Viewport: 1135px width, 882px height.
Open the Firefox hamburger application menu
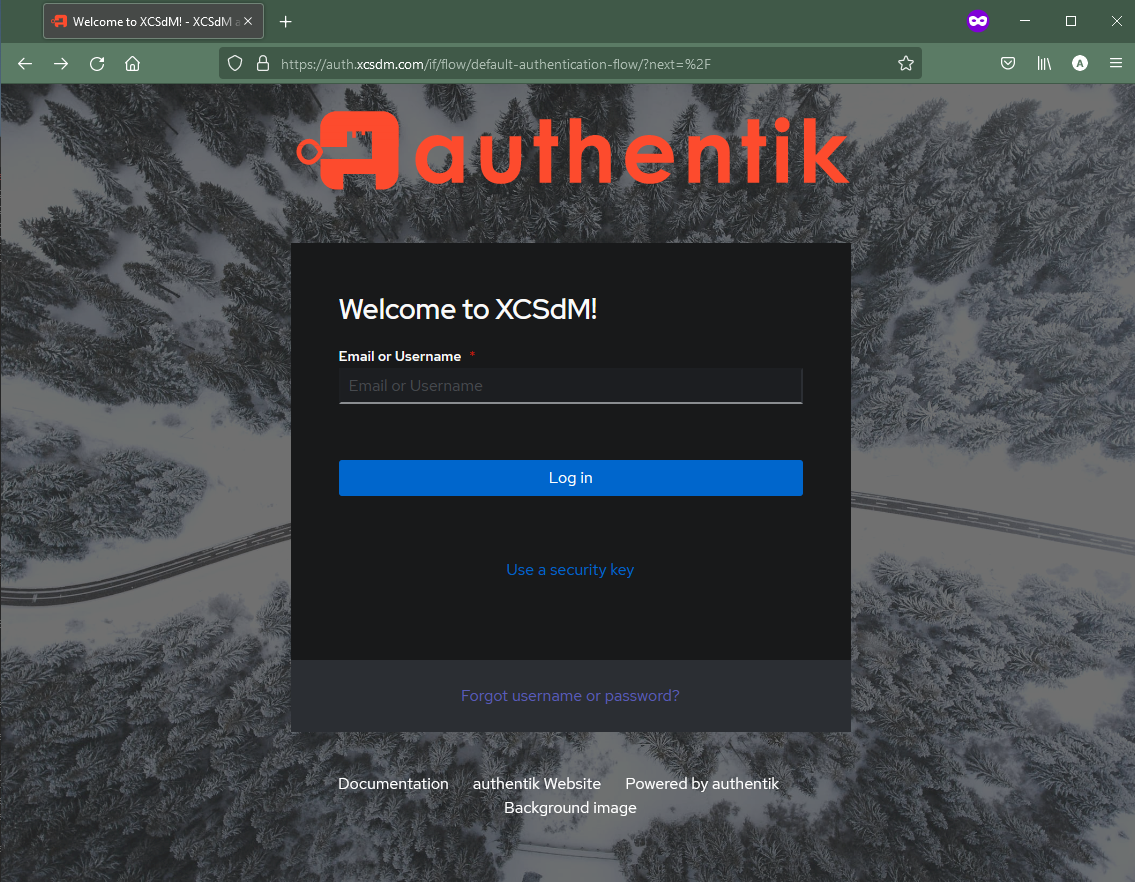1115,64
